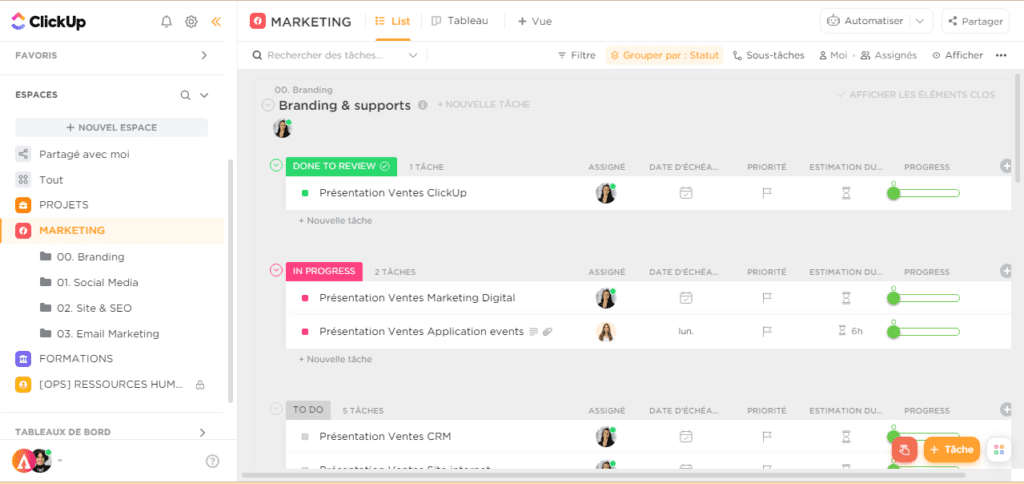Screen dimensions: 1024x484
Task: Collapse sidebar with double chevron icon
Action: tap(216, 21)
